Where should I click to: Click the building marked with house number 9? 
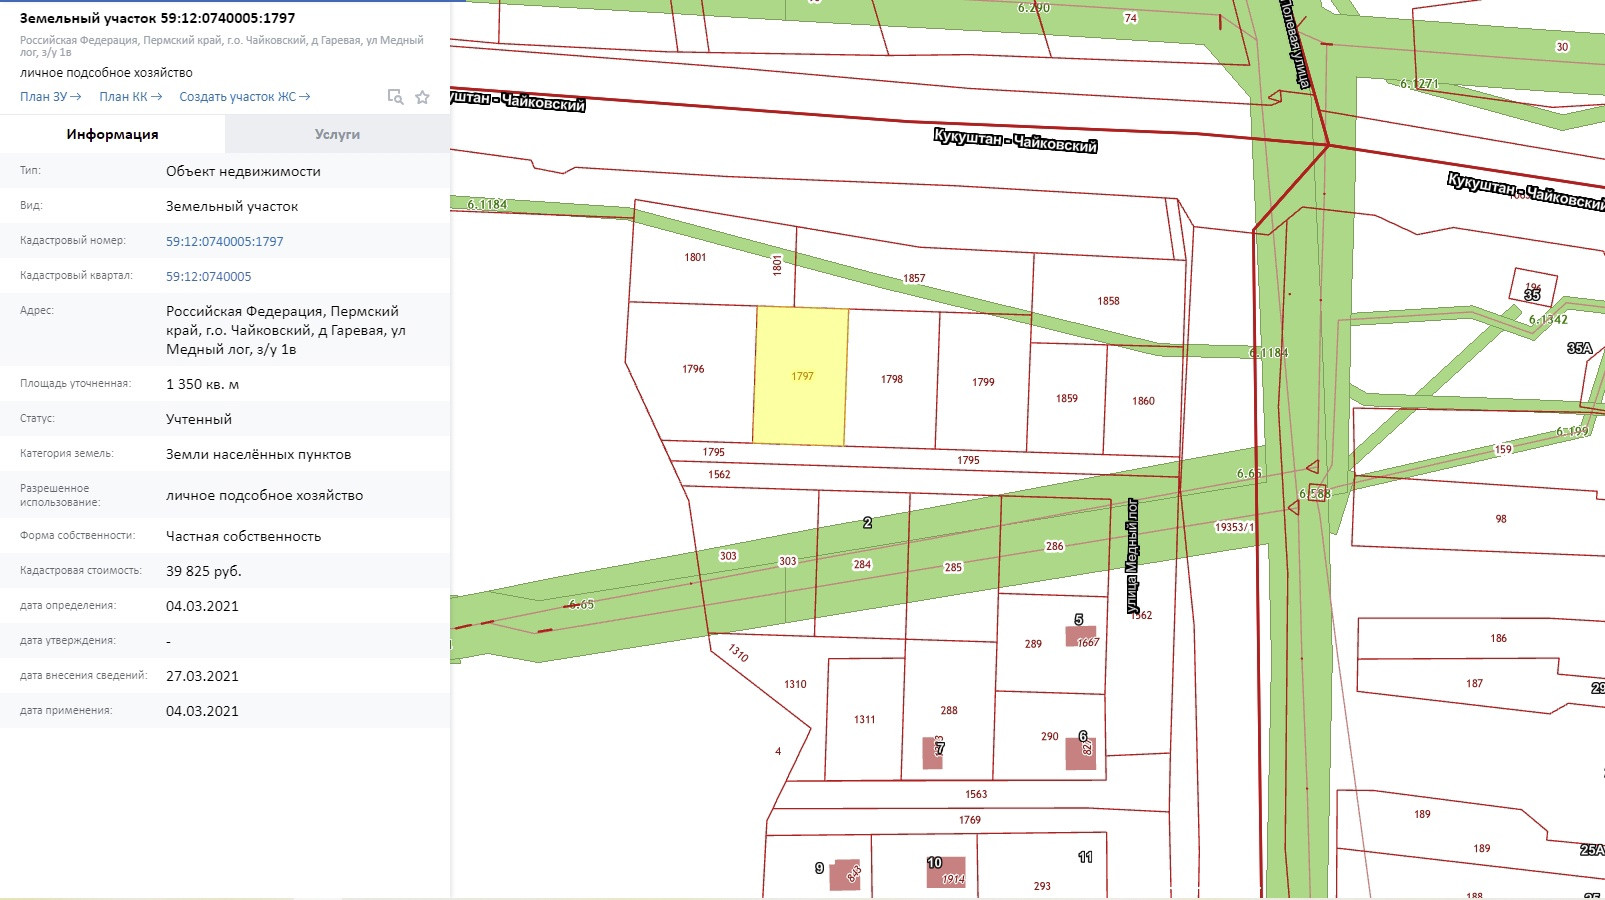845,874
